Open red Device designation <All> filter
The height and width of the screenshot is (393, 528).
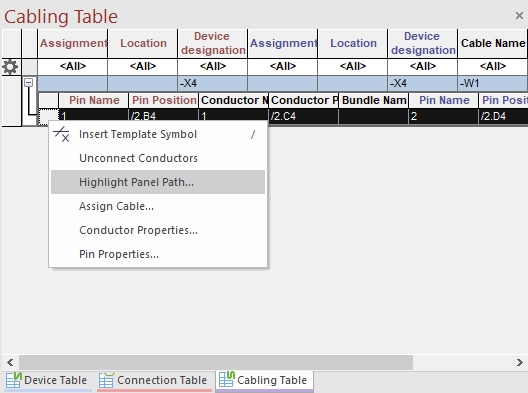point(213,66)
